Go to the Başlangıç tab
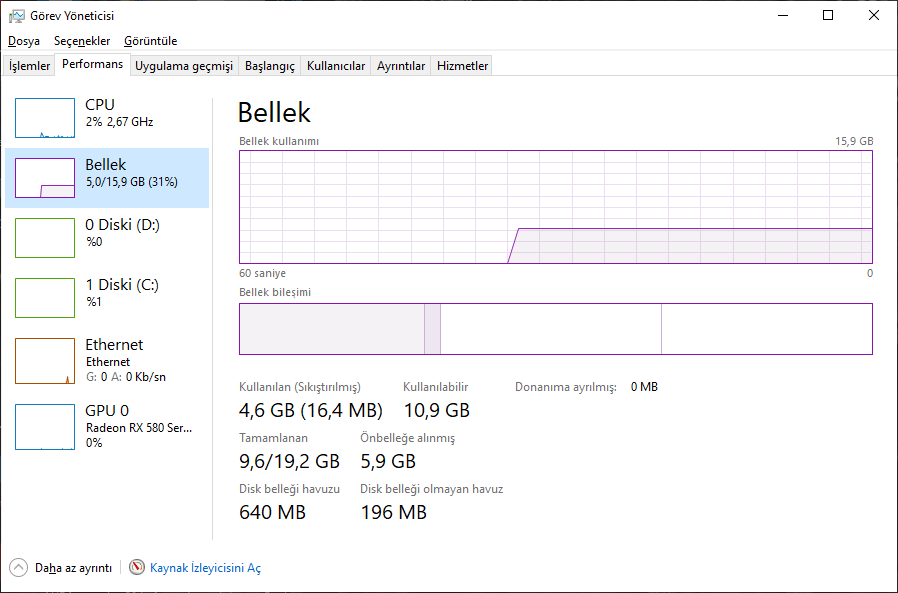 270,66
